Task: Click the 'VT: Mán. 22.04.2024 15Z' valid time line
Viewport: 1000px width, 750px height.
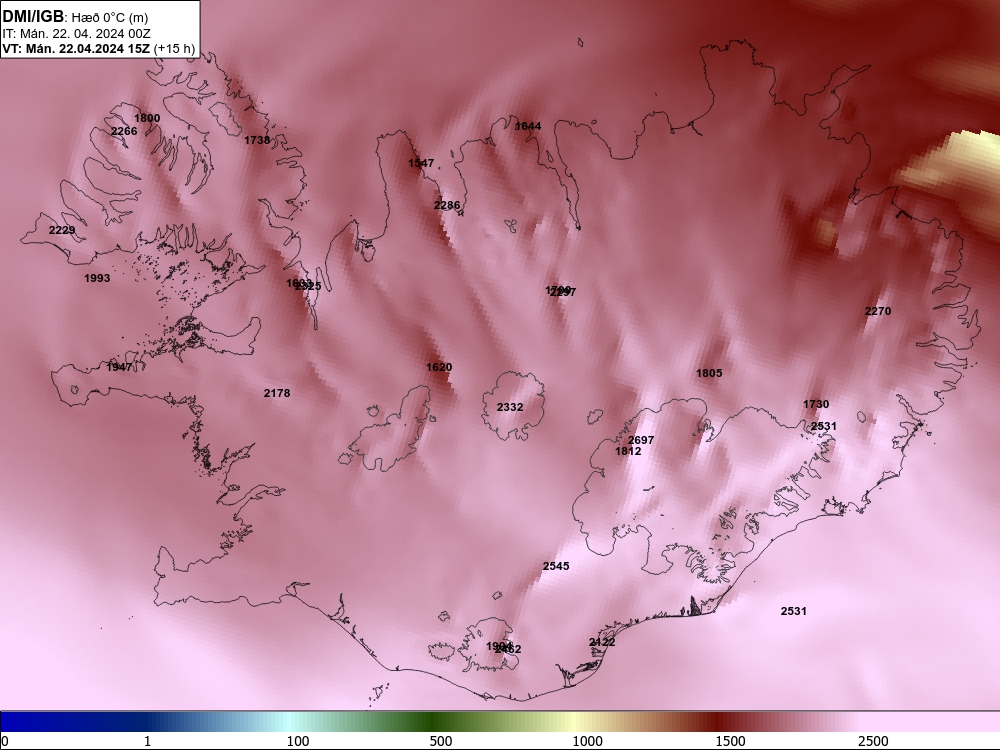Action: pyautogui.click(x=77, y=49)
